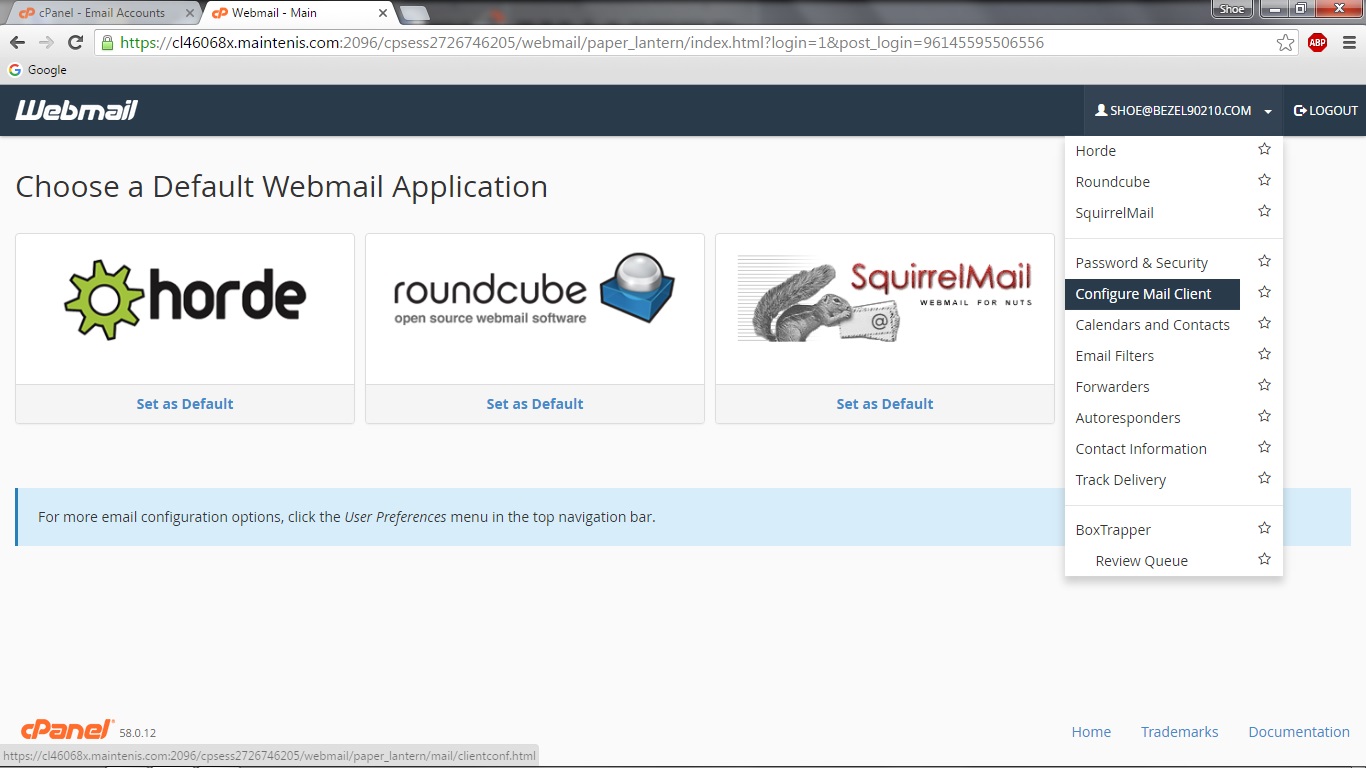Image resolution: width=1366 pixels, height=768 pixels.
Task: Go to Email Filters
Action: [x=1114, y=356]
